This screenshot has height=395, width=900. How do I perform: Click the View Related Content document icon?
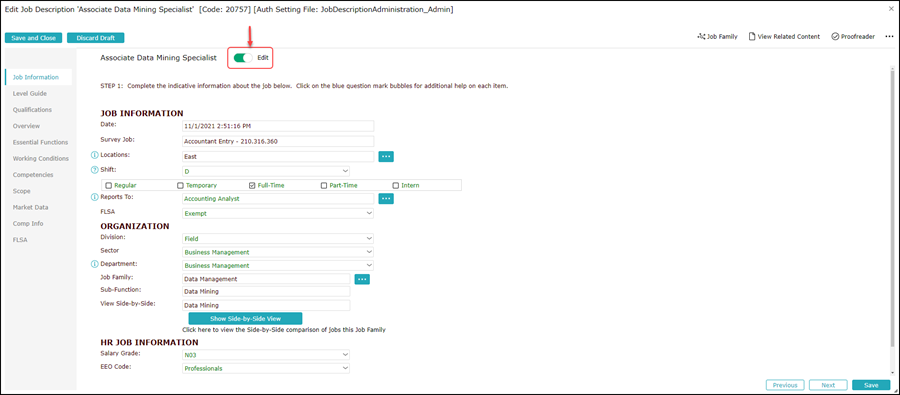pyautogui.click(x=751, y=36)
